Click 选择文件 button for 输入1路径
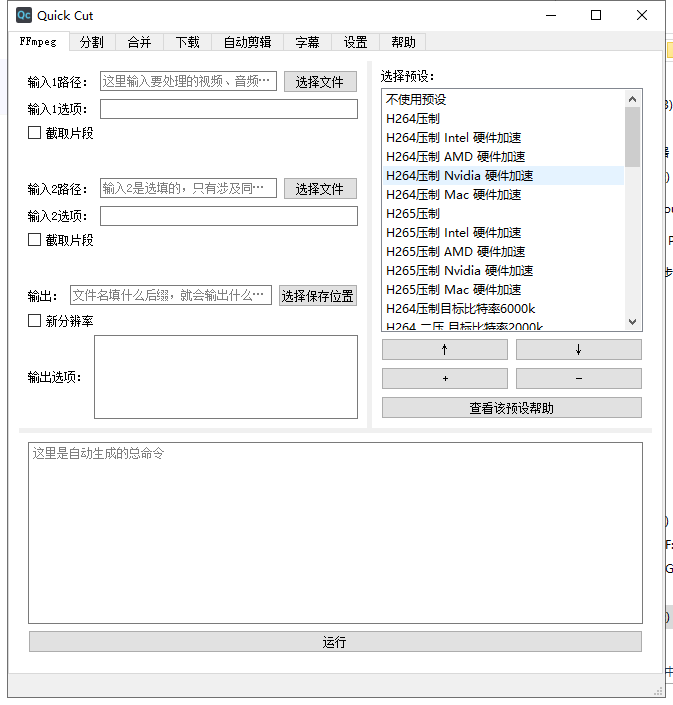The width and height of the screenshot is (673, 705). pos(320,82)
